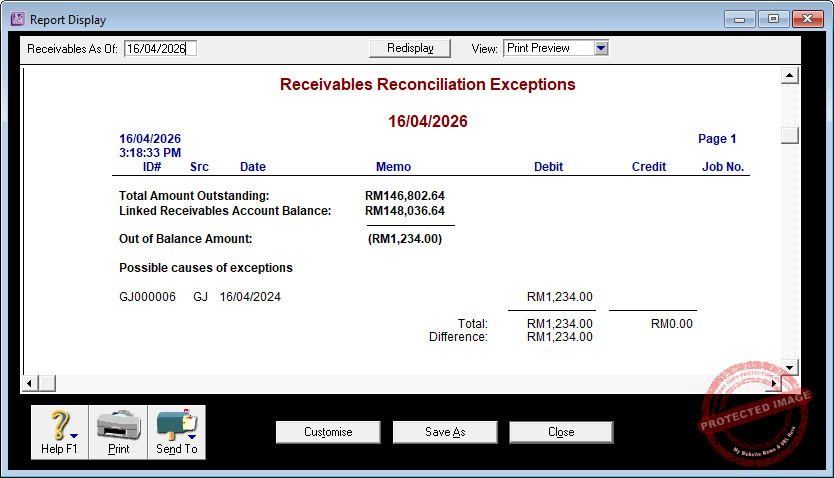Click the Job No. column header
This screenshot has width=834, height=478.
(723, 166)
